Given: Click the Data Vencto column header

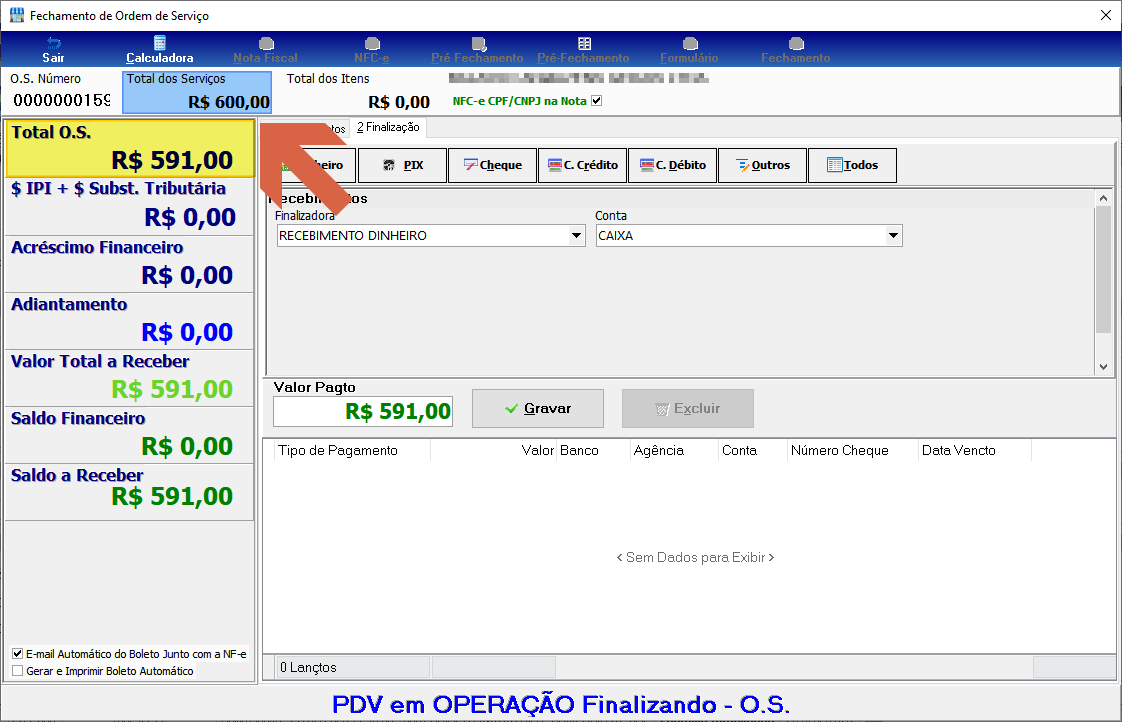Looking at the screenshot, I should coord(975,450).
